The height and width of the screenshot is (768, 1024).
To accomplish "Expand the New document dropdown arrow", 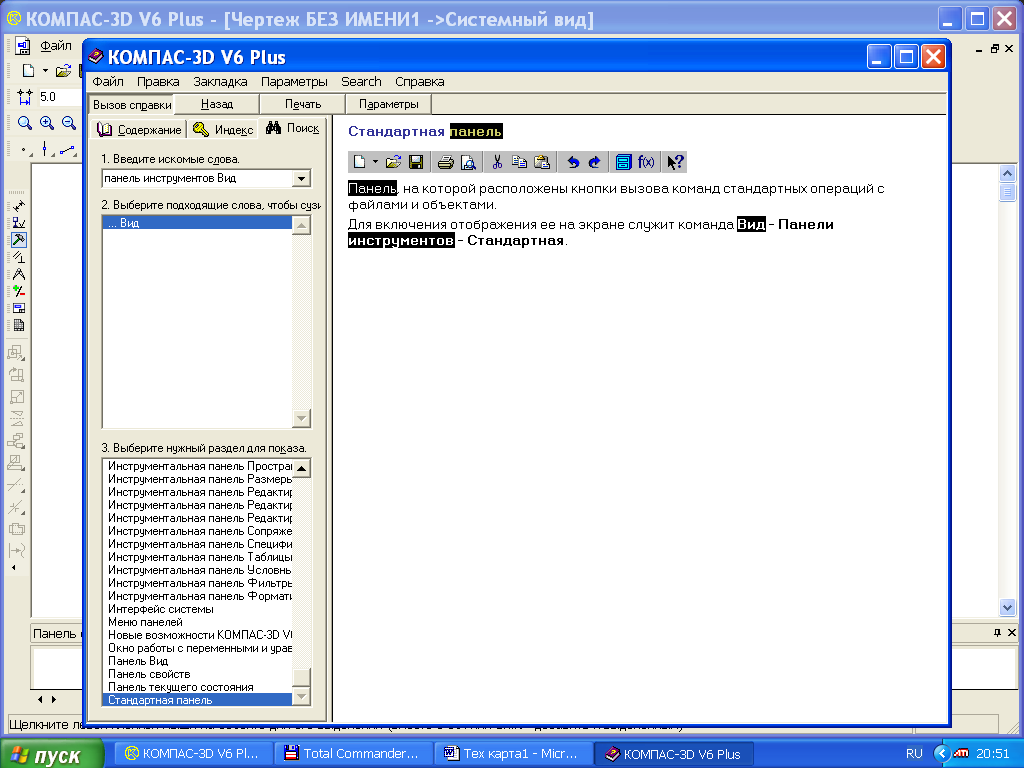I will click(x=45, y=71).
